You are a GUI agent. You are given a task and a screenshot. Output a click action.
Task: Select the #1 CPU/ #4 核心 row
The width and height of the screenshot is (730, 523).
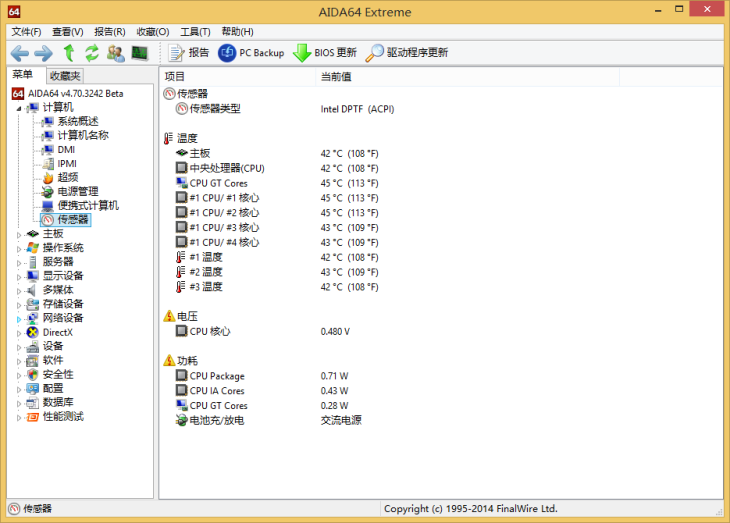pos(440,242)
